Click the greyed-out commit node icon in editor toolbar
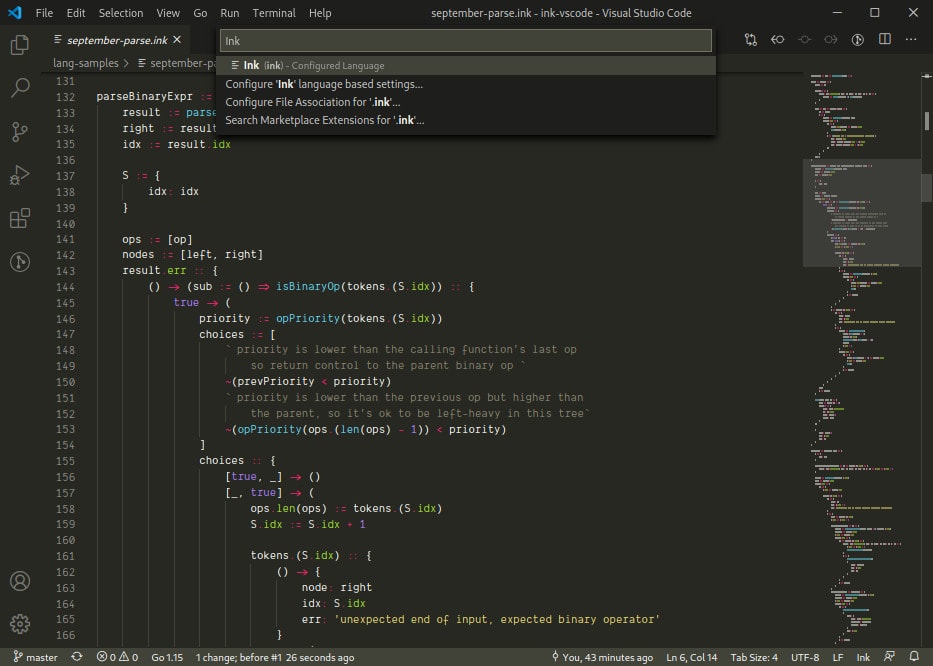933x666 pixels. click(804, 40)
